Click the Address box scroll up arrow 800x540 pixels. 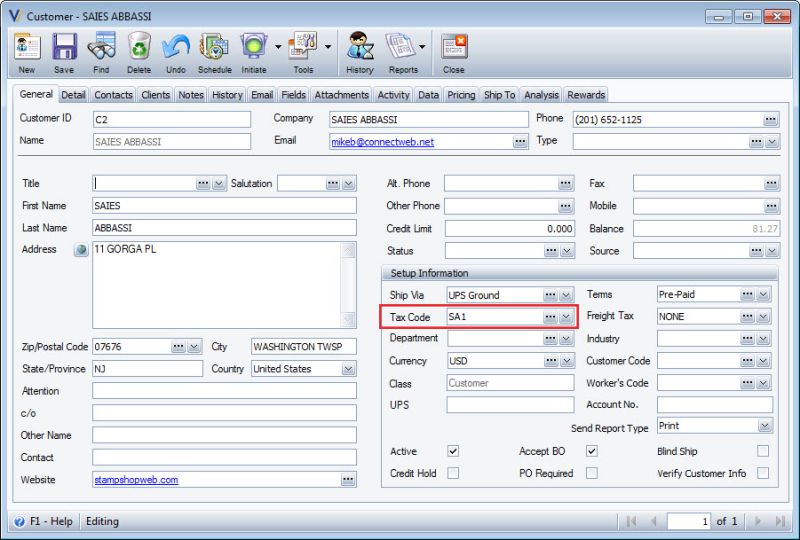tap(348, 251)
